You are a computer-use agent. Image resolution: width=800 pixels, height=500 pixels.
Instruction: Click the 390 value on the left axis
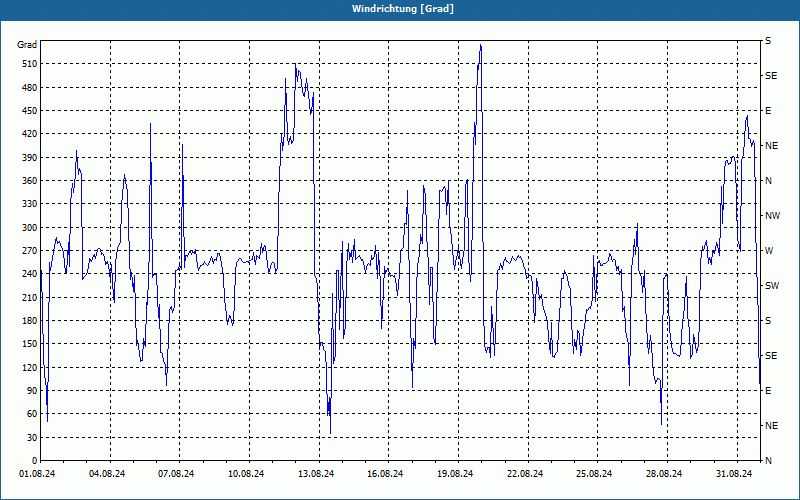(x=31, y=157)
